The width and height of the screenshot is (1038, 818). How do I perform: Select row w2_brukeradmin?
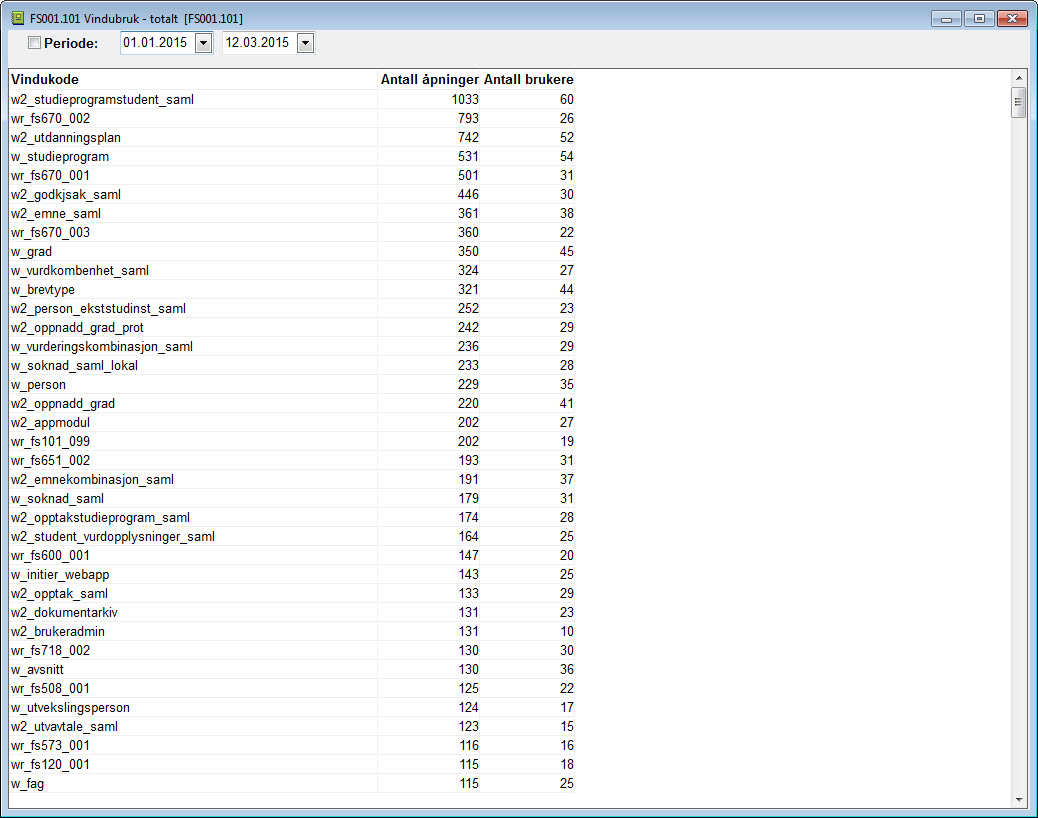click(292, 631)
